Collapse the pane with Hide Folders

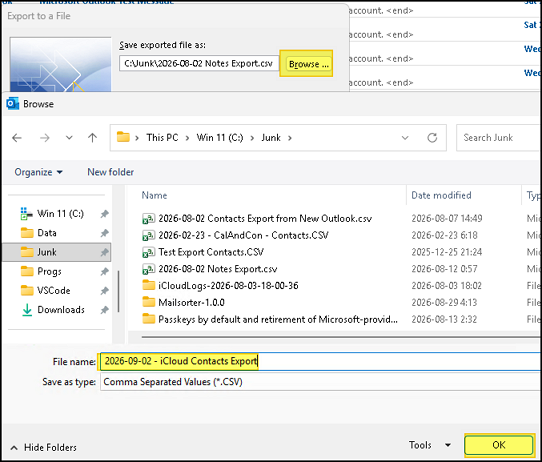[44, 447]
